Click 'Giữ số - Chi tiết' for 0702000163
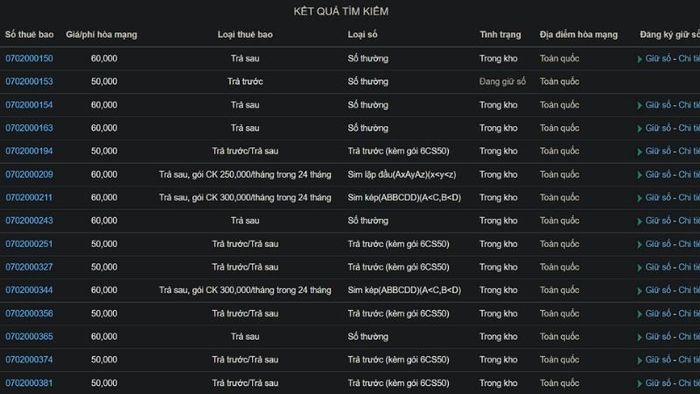700x394 pixels. tap(672, 128)
